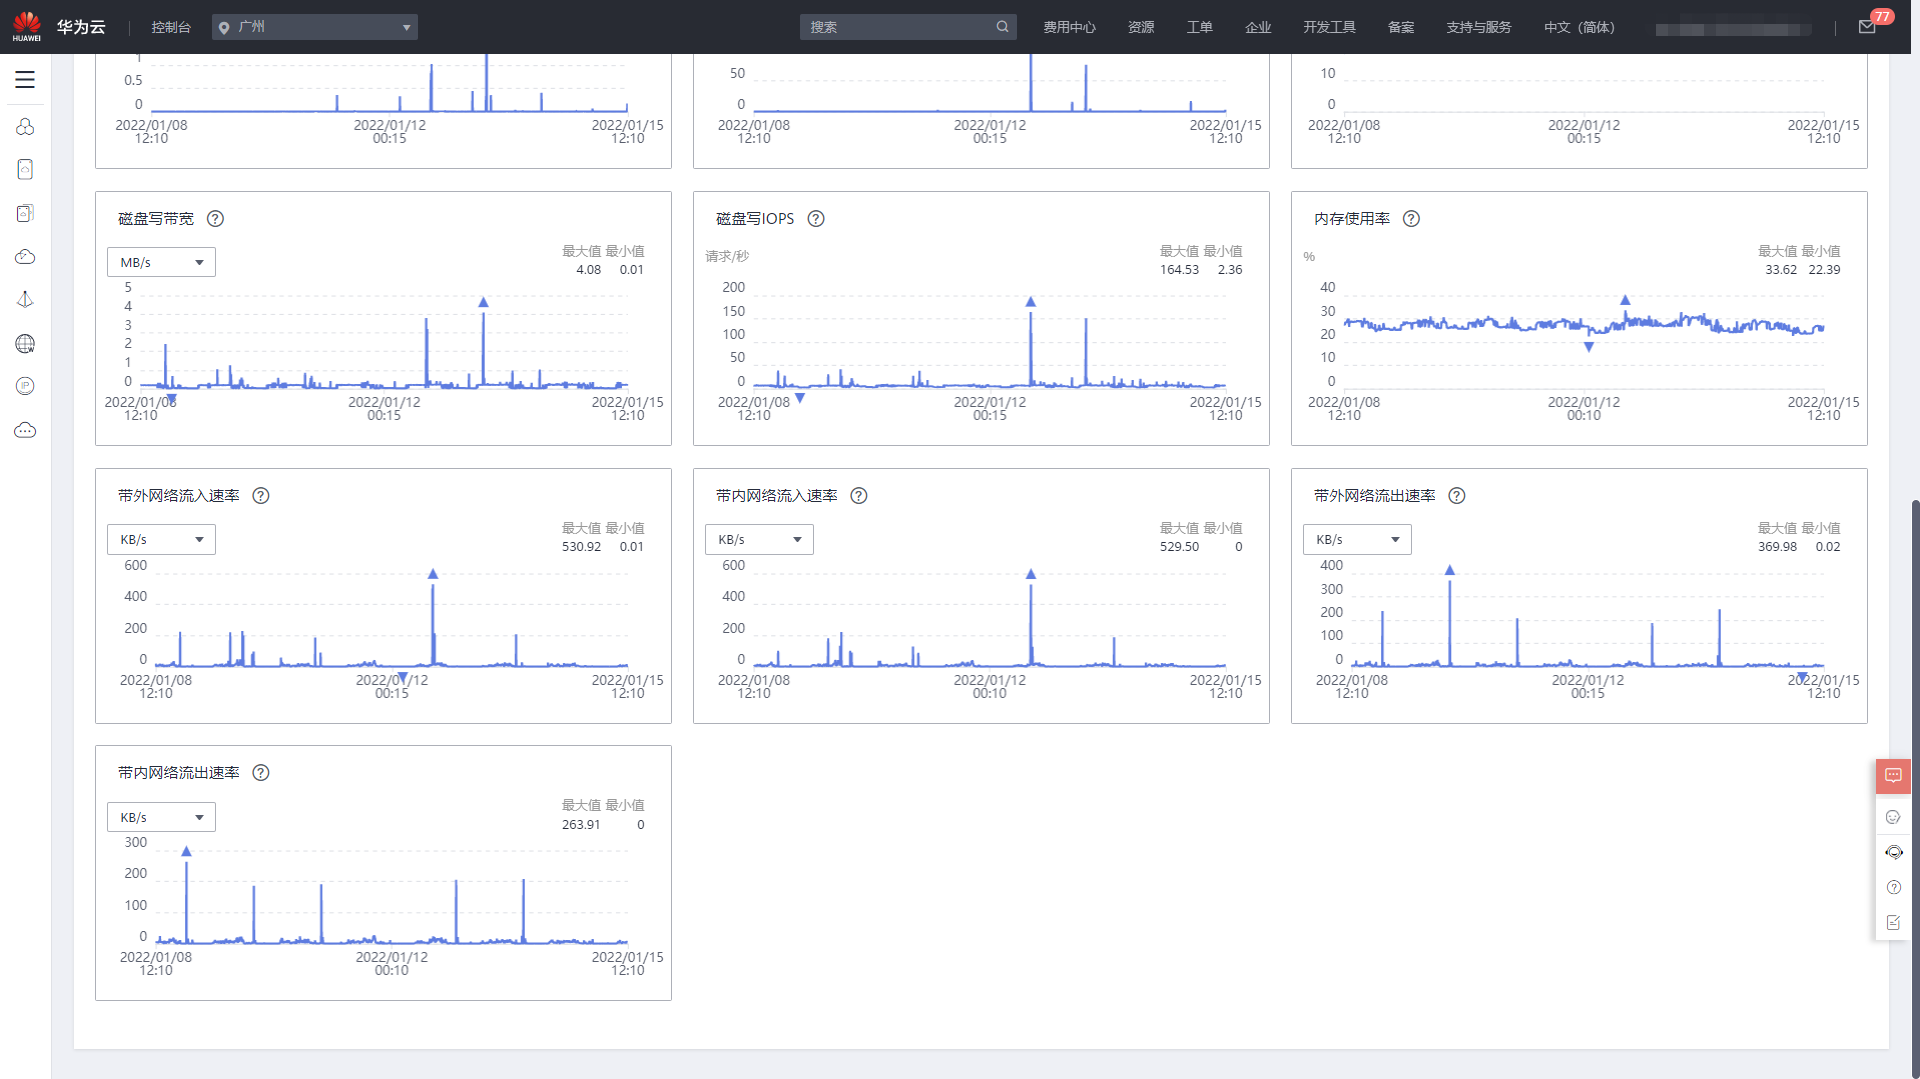The image size is (1920, 1079).
Task: Click max value 4.08 in 磁盘写带宽
Action: tap(588, 270)
